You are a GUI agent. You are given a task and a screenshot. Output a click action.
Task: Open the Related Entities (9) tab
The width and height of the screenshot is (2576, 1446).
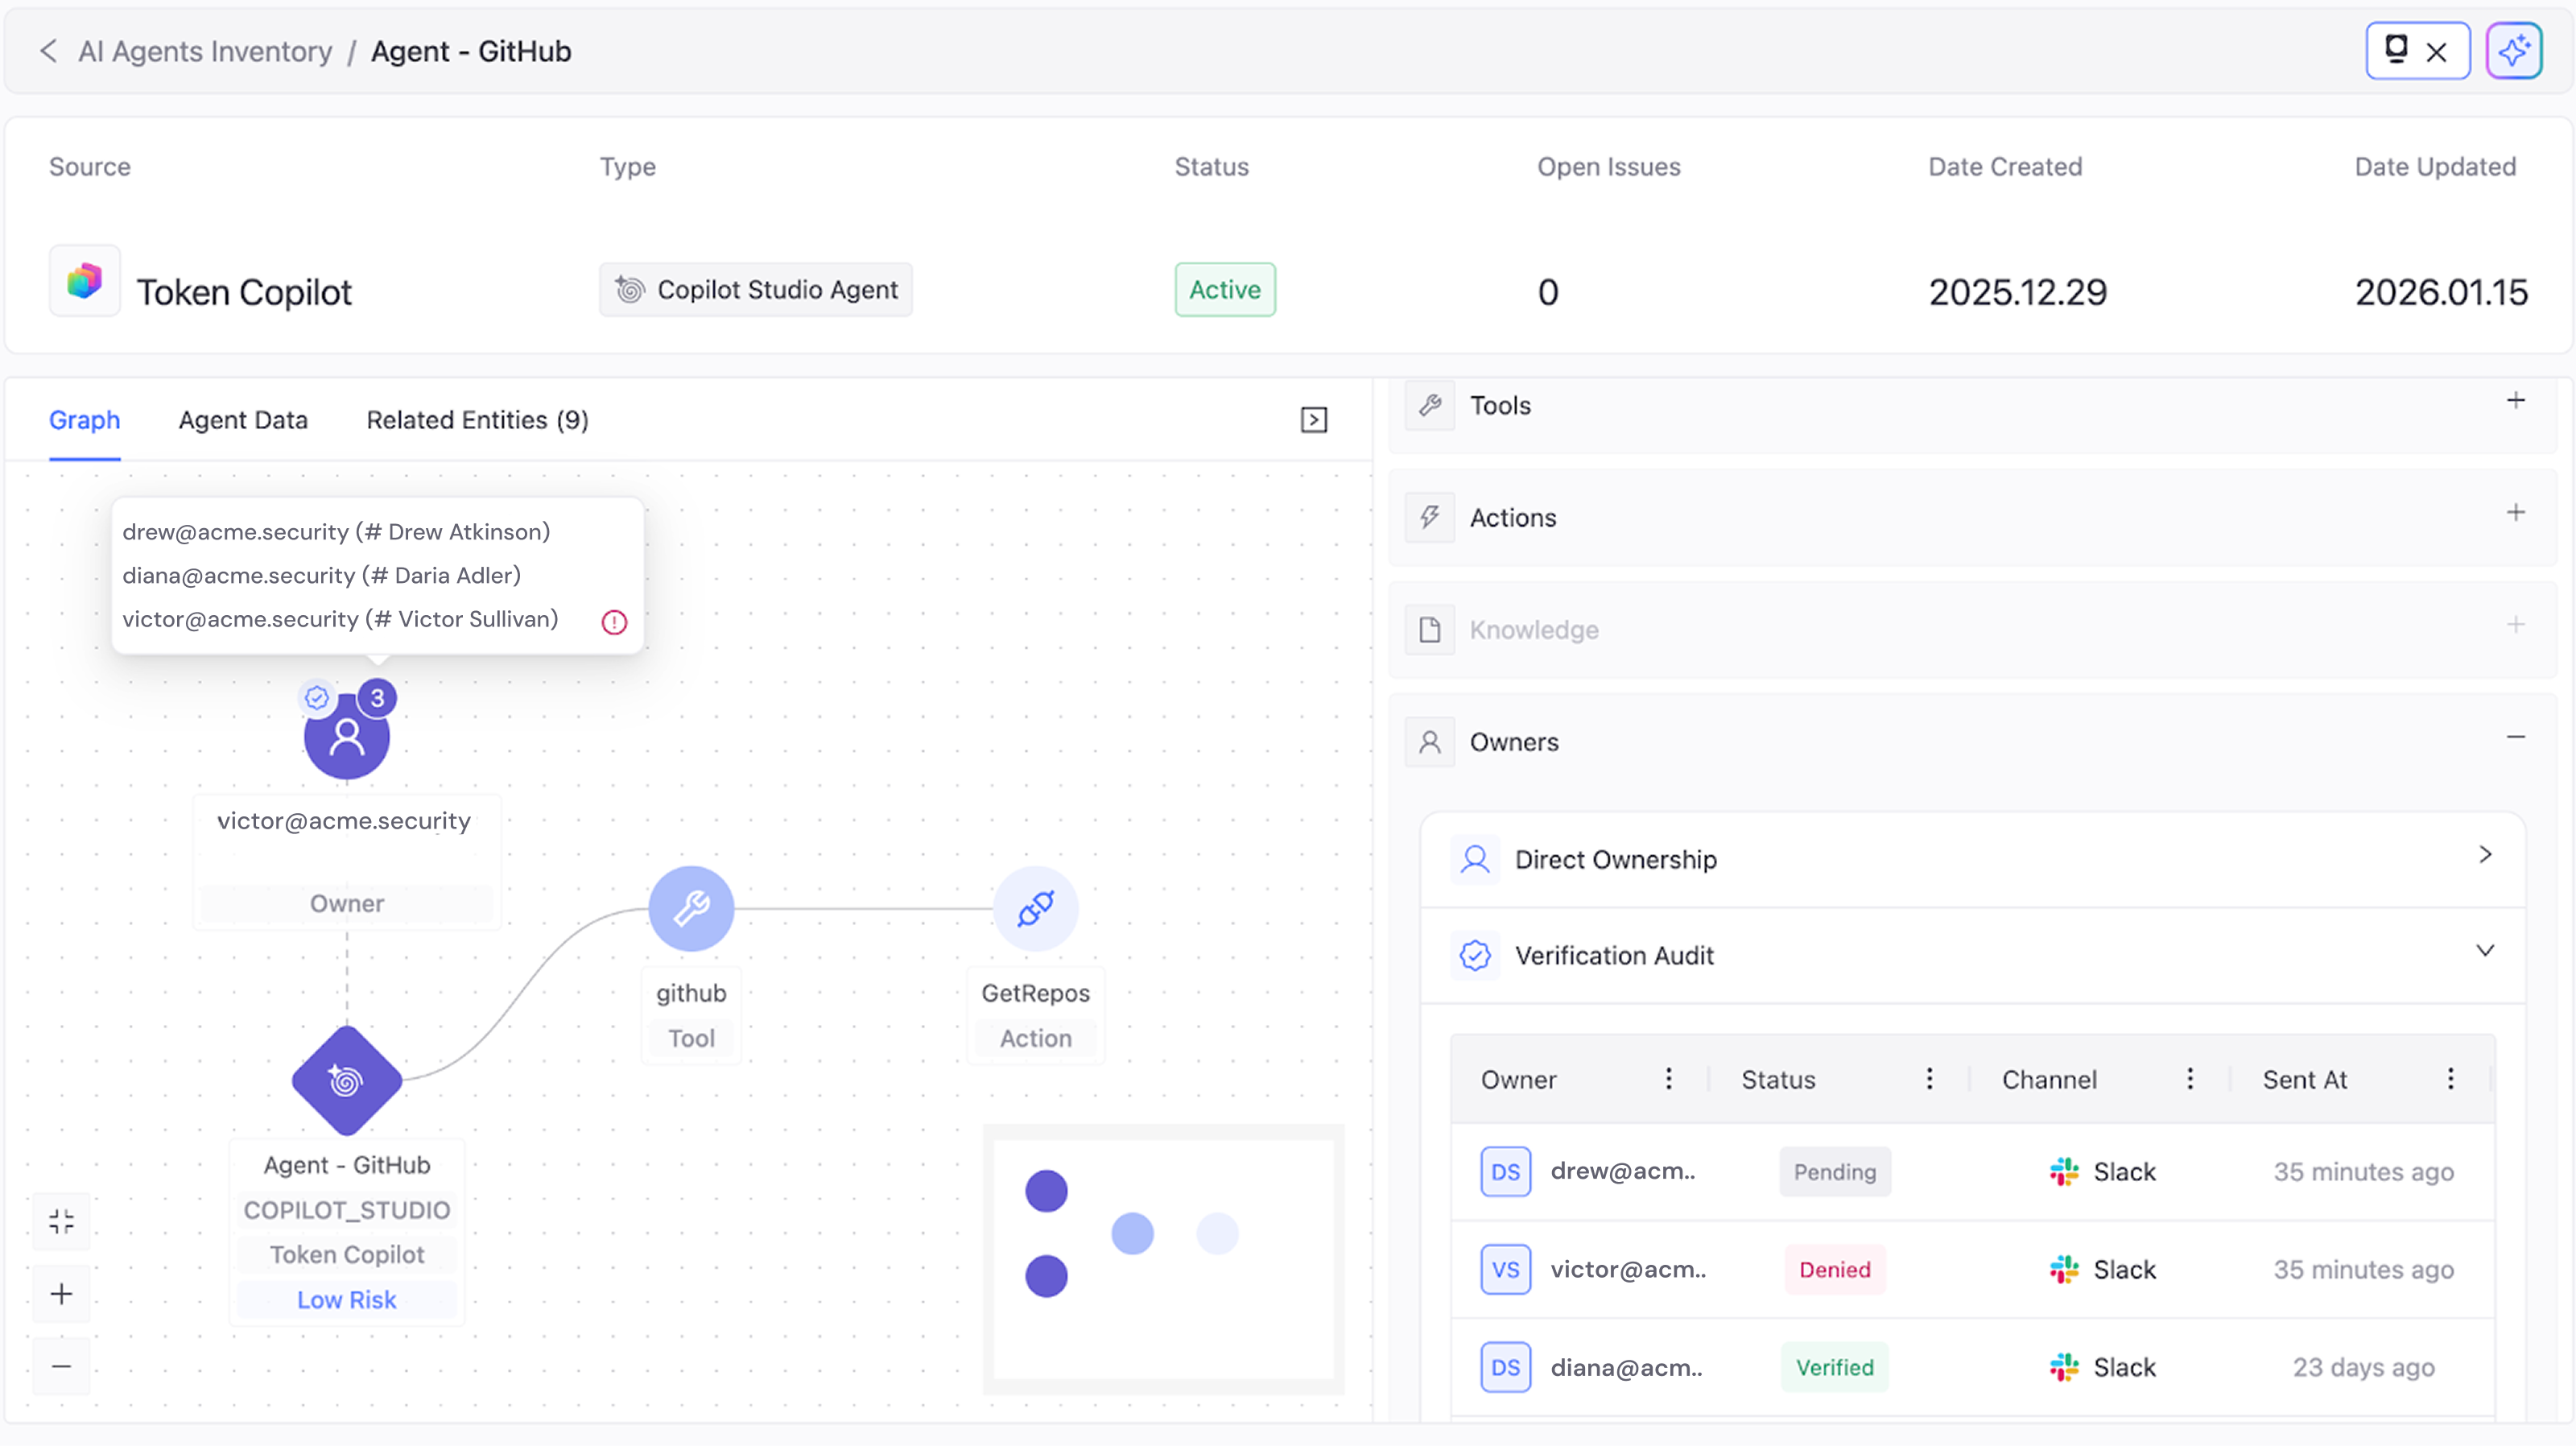click(477, 420)
